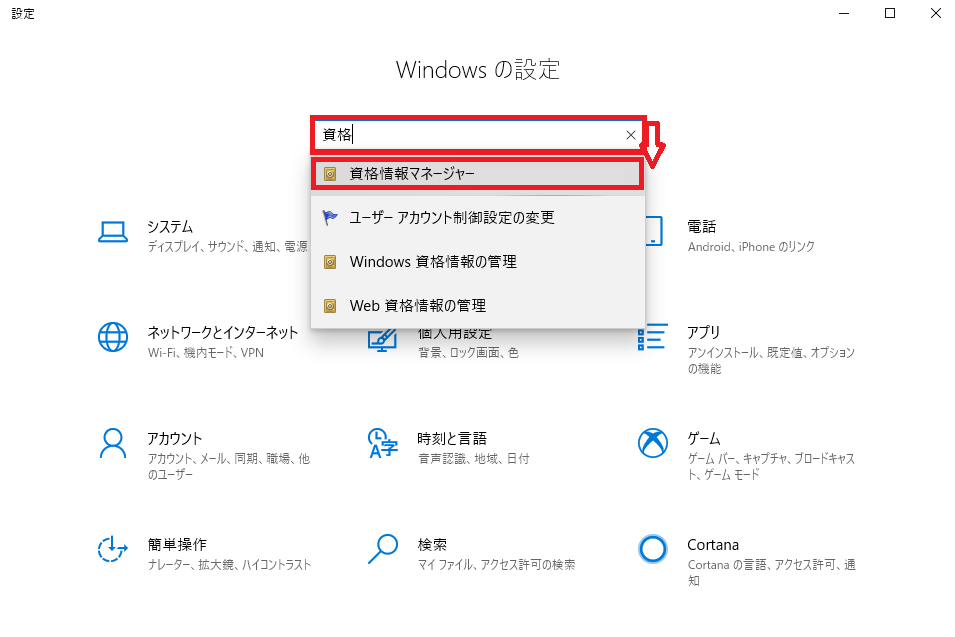Click the Wi-Fi、機内モード、VPN description
The height and width of the screenshot is (637, 955).
coord(206,353)
